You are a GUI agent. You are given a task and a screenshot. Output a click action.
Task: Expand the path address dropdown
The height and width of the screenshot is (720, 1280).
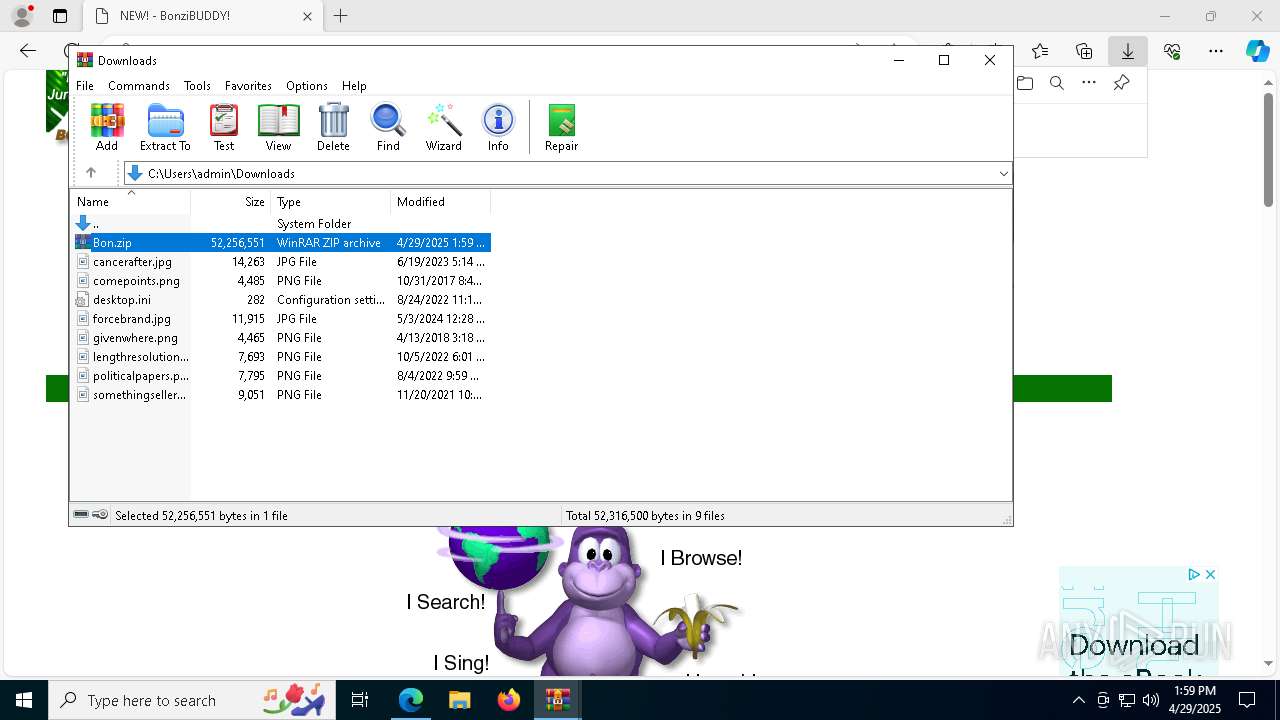coord(1003,174)
